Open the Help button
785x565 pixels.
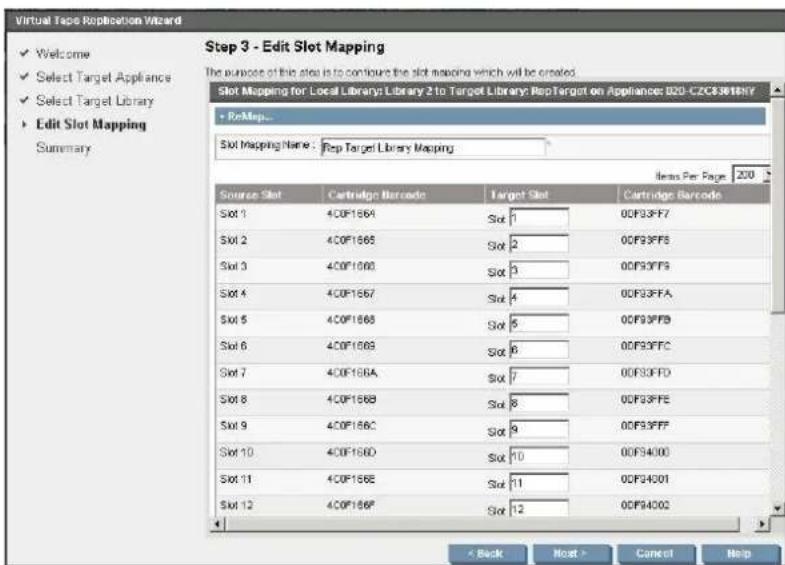click(x=740, y=553)
